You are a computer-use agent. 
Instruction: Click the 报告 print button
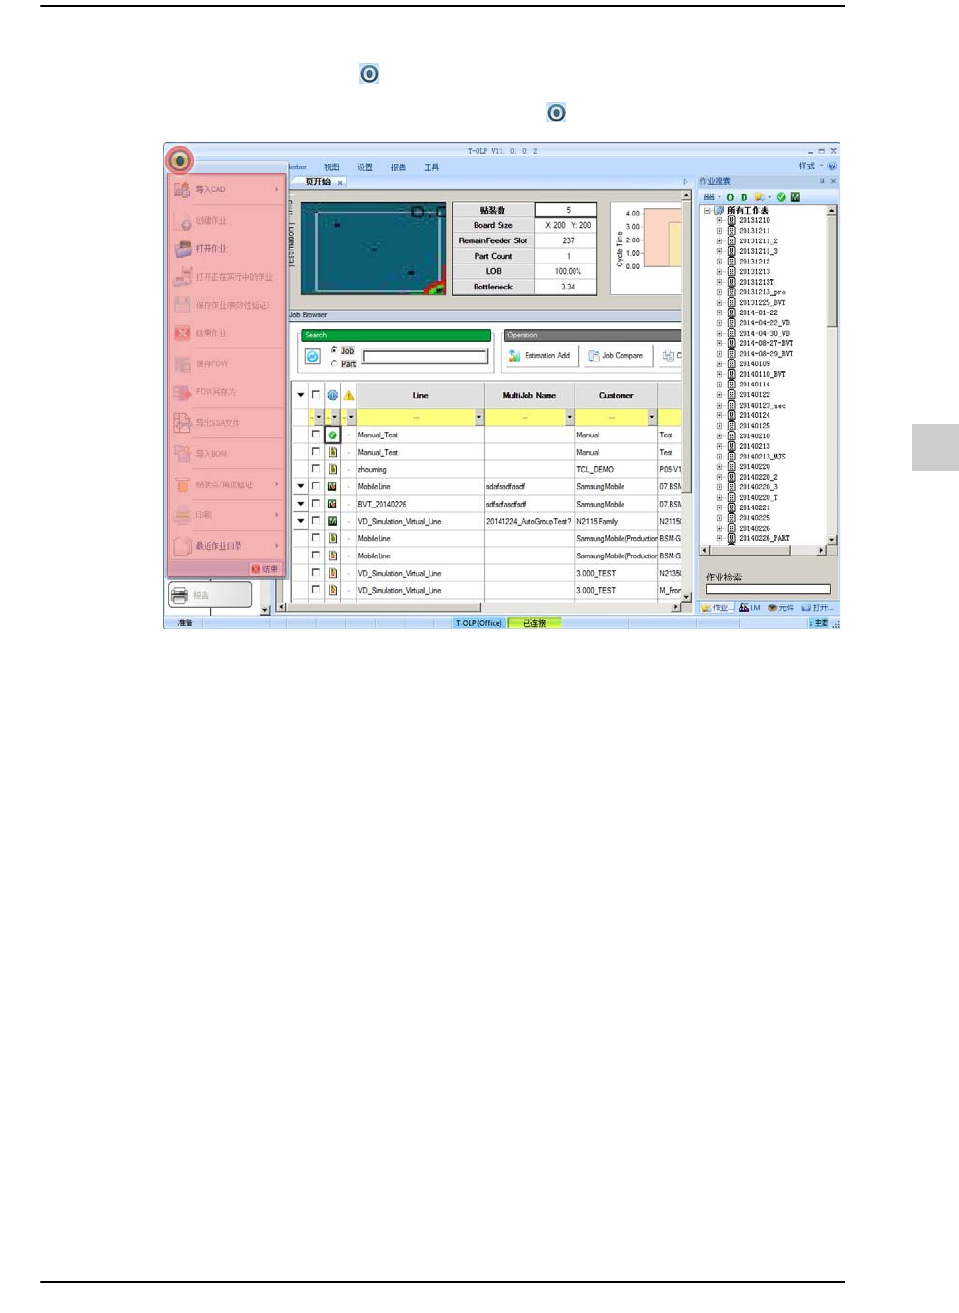[x=210, y=595]
